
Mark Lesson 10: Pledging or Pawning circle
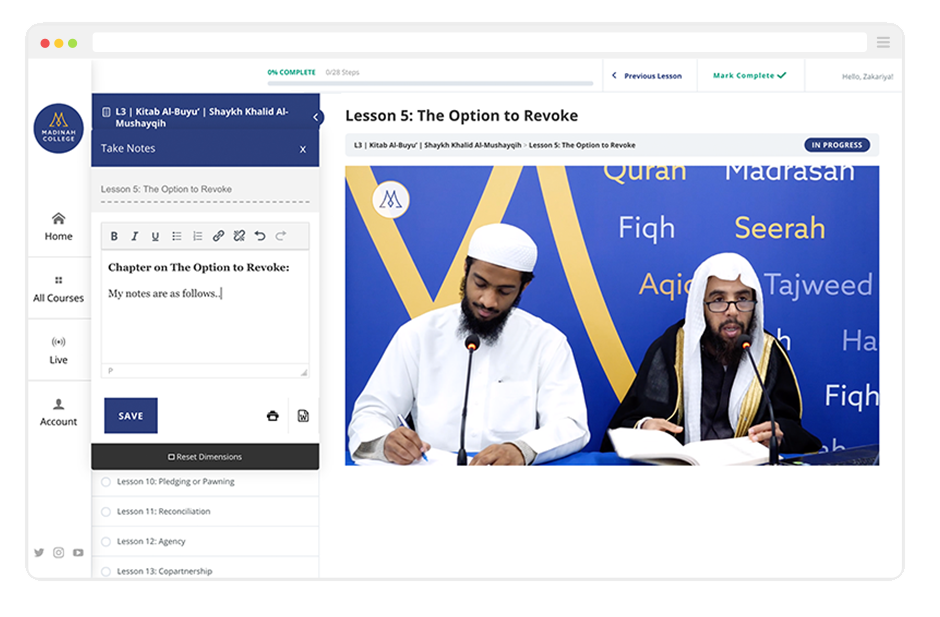pos(106,482)
